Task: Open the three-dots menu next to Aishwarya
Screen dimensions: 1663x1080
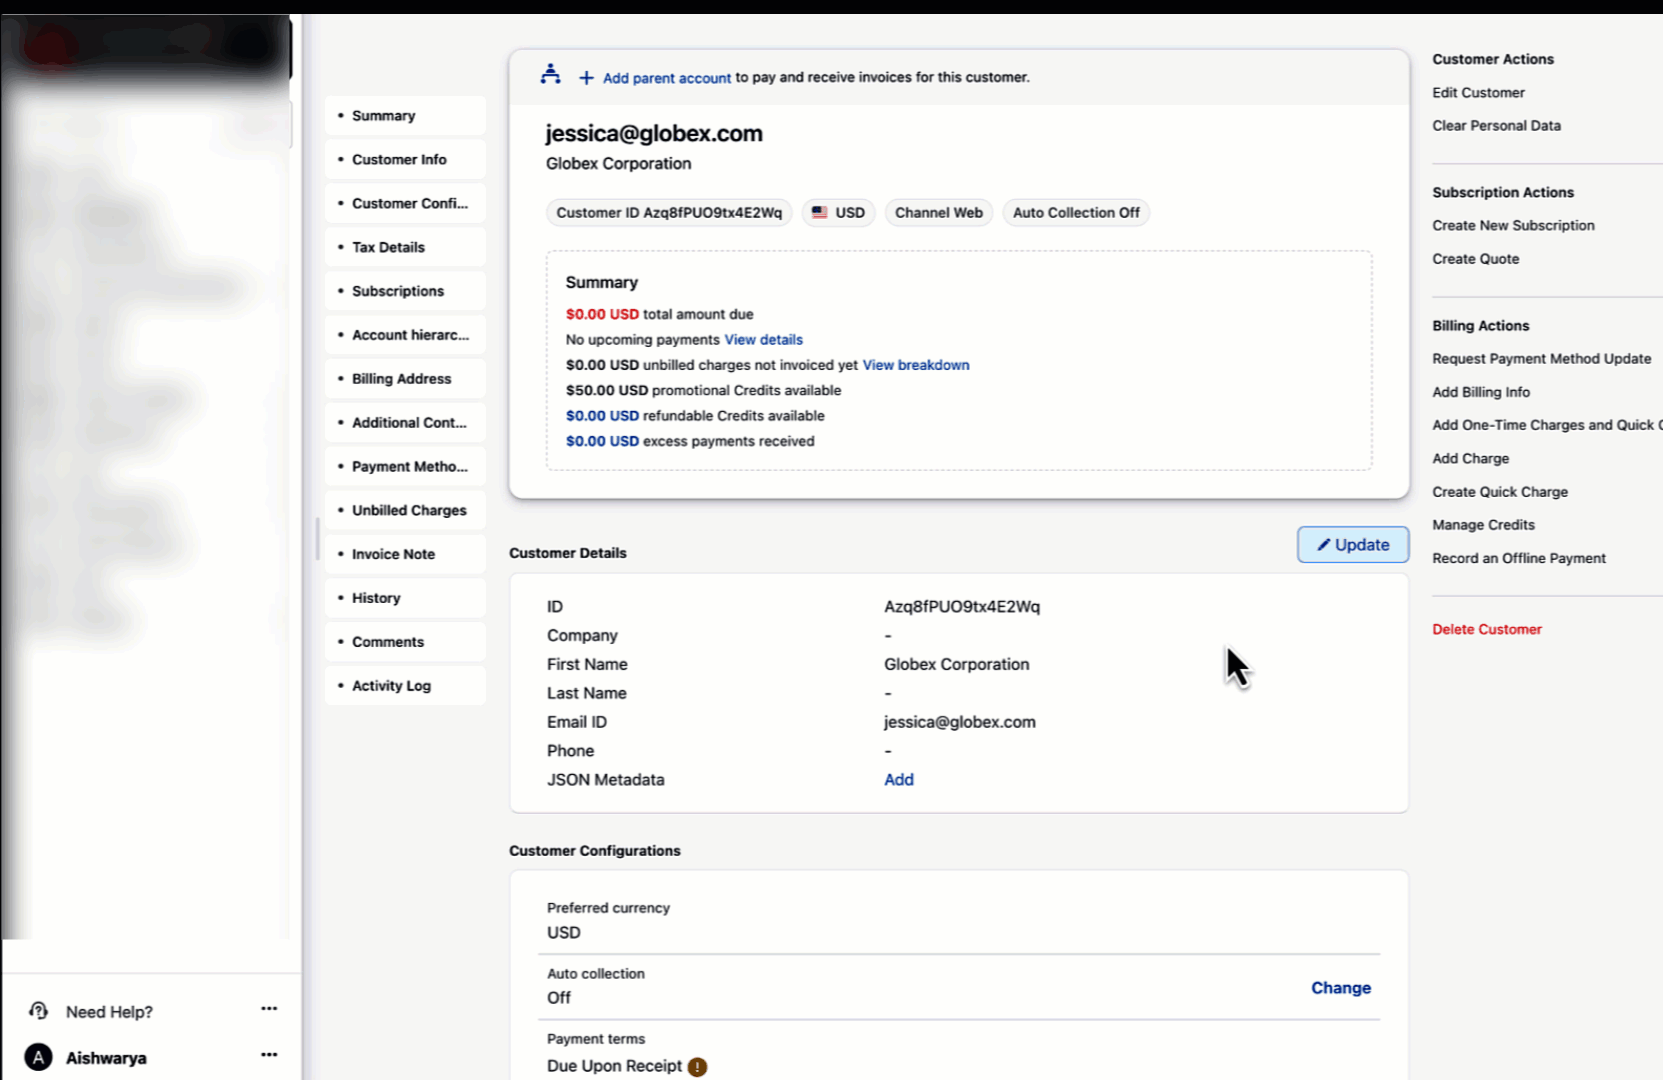Action: (x=269, y=1055)
